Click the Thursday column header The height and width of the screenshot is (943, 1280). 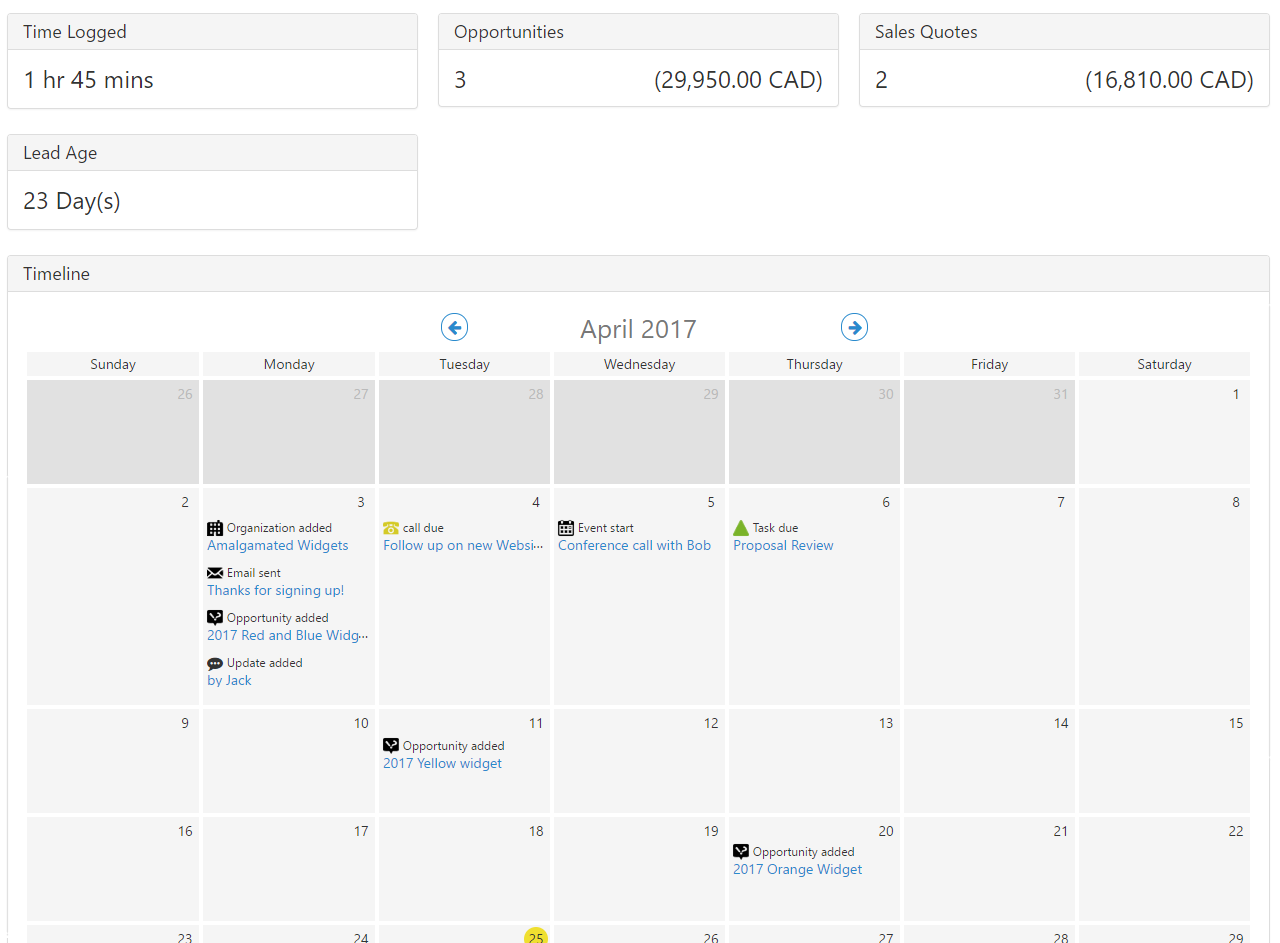(814, 364)
